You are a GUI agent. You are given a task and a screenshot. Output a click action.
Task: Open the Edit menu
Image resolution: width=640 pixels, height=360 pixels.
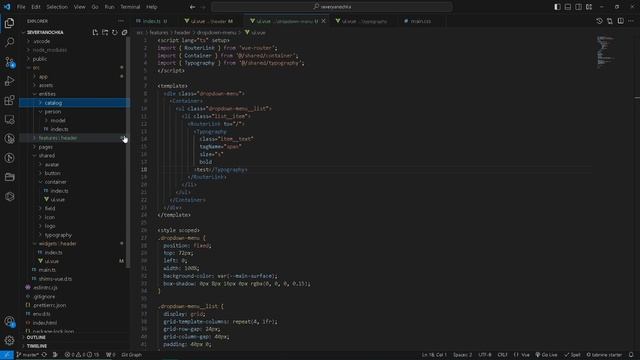pyautogui.click(x=36, y=7)
